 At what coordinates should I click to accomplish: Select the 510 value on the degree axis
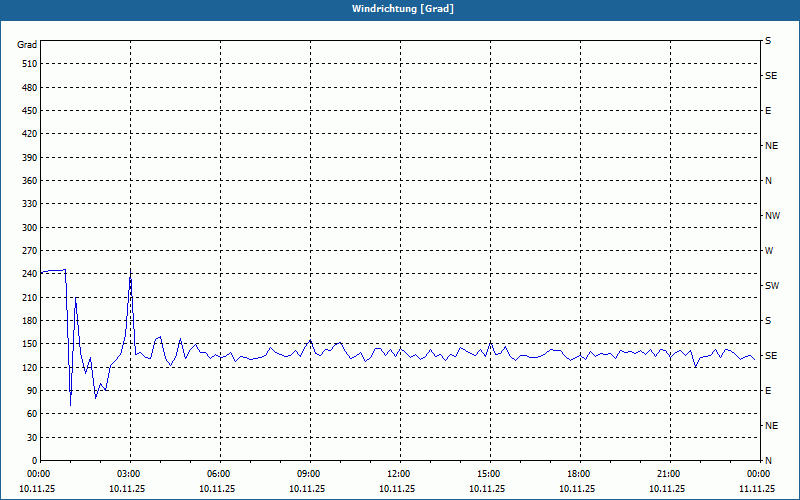(x=30, y=64)
